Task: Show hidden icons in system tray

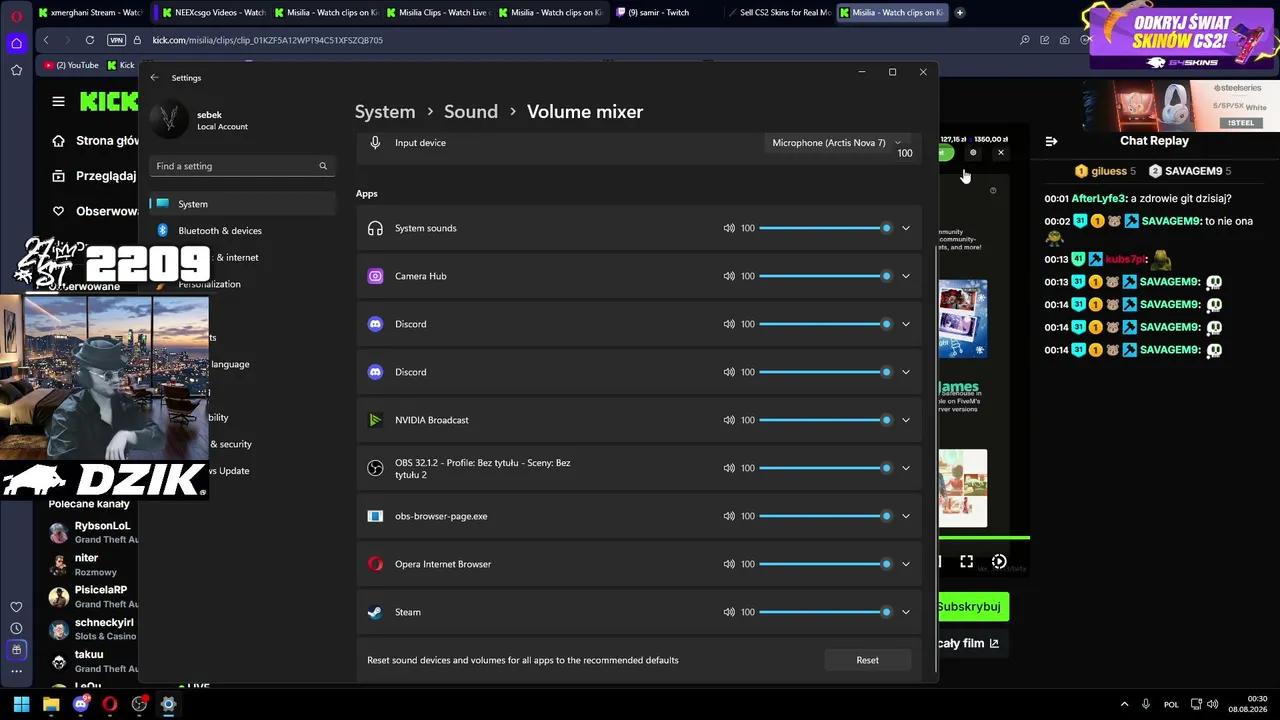Action: [1124, 704]
